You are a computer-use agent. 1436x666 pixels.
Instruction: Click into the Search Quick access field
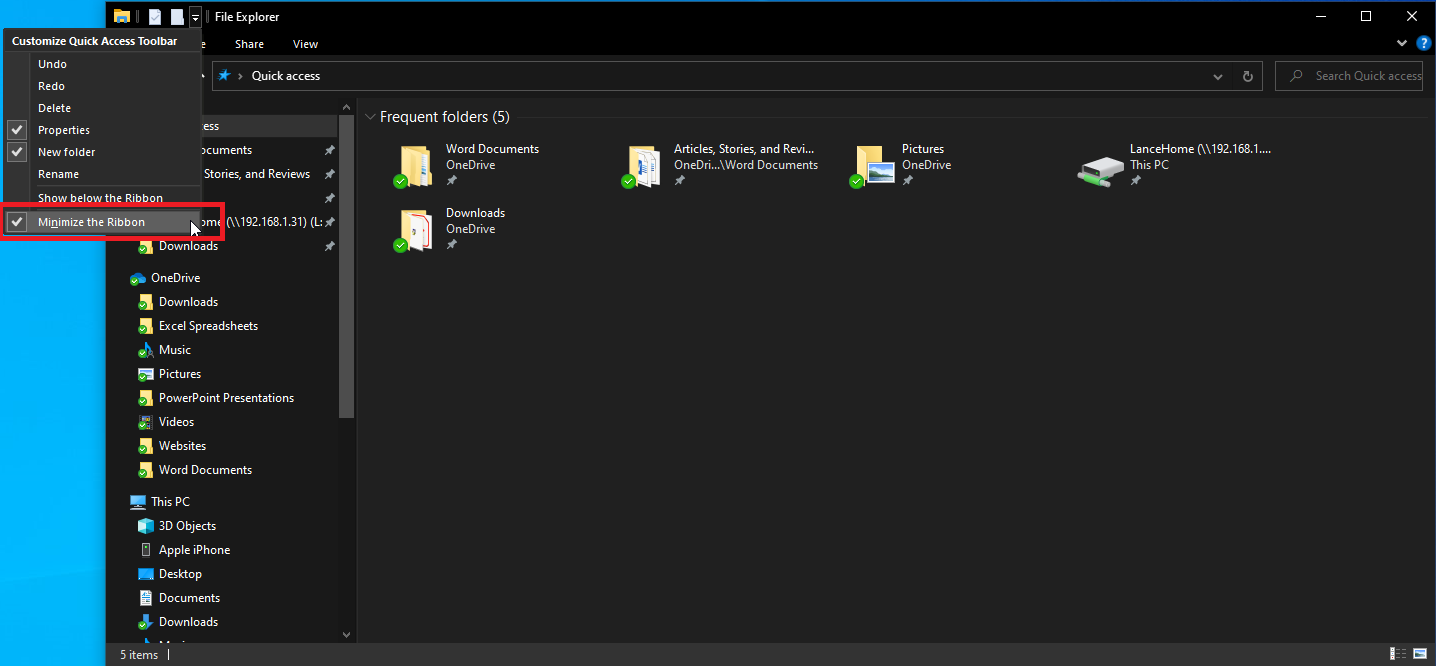(1349, 76)
